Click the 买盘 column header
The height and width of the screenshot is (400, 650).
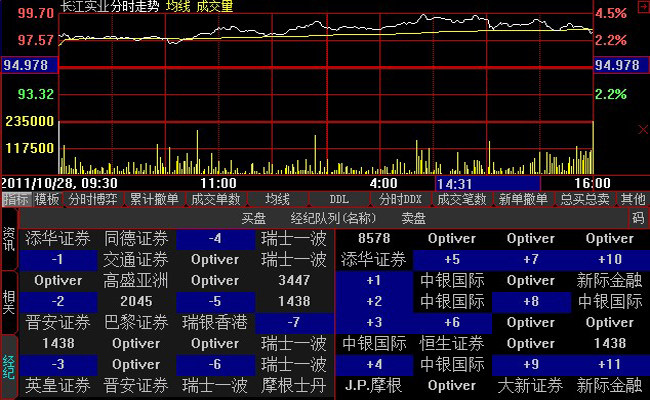click(x=254, y=218)
